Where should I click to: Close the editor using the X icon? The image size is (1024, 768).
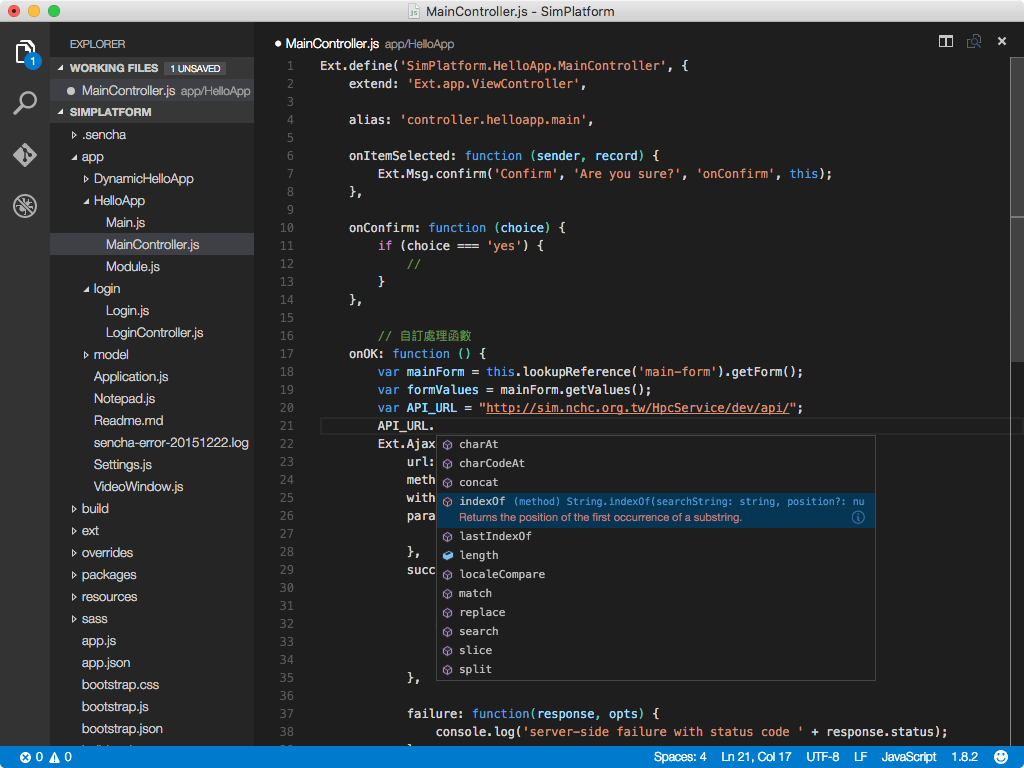pos(1002,41)
